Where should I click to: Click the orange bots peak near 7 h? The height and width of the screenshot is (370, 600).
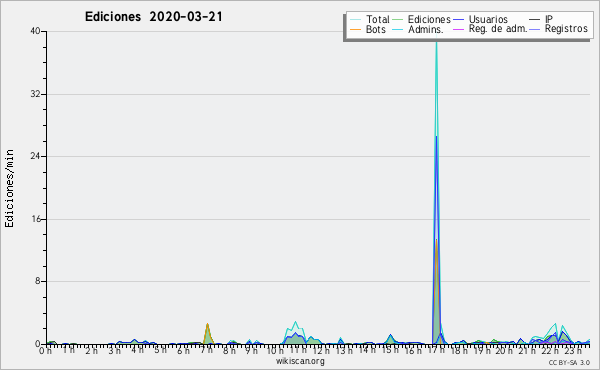click(x=207, y=325)
